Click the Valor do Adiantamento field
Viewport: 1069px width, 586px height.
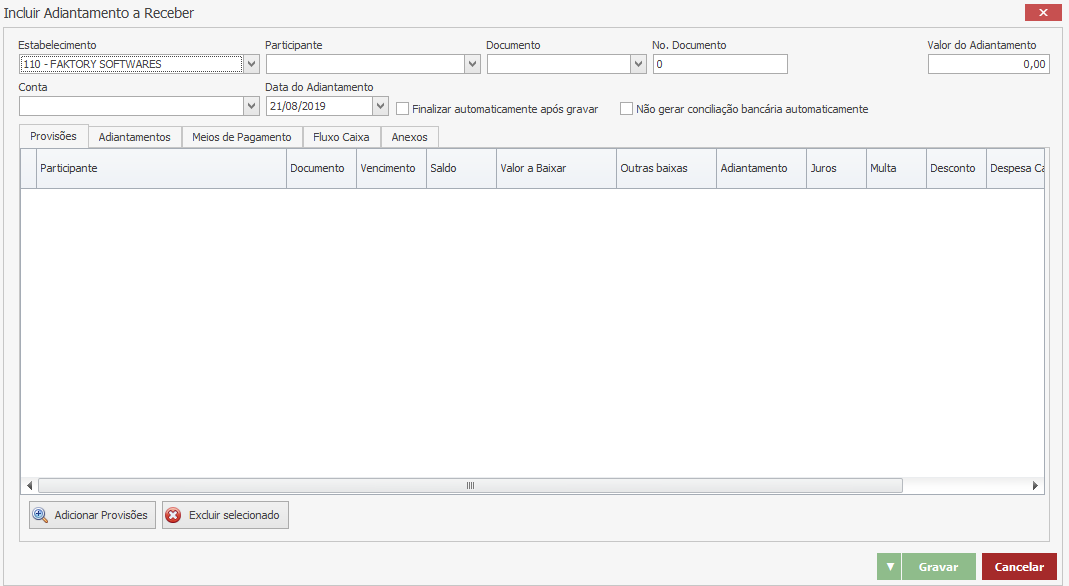(988, 64)
